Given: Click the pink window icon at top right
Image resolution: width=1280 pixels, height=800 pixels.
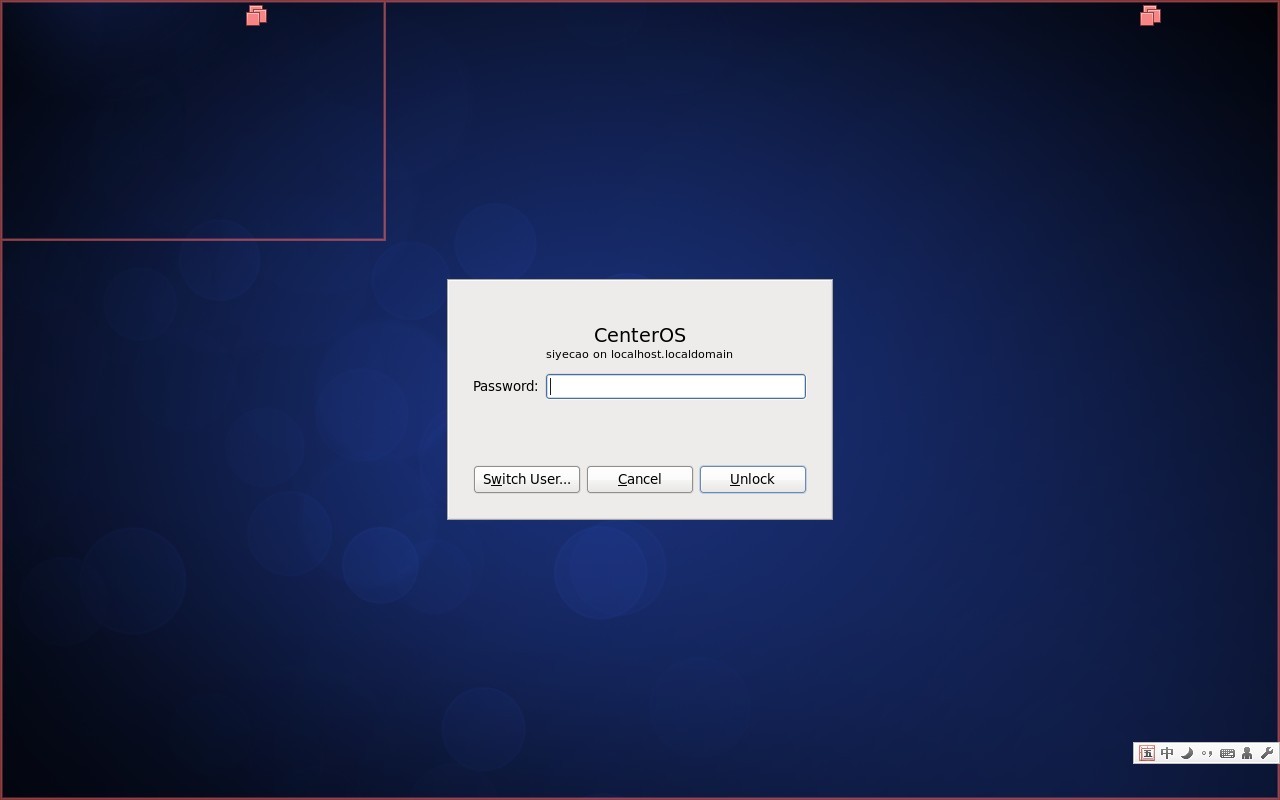Looking at the screenshot, I should 1150,15.
